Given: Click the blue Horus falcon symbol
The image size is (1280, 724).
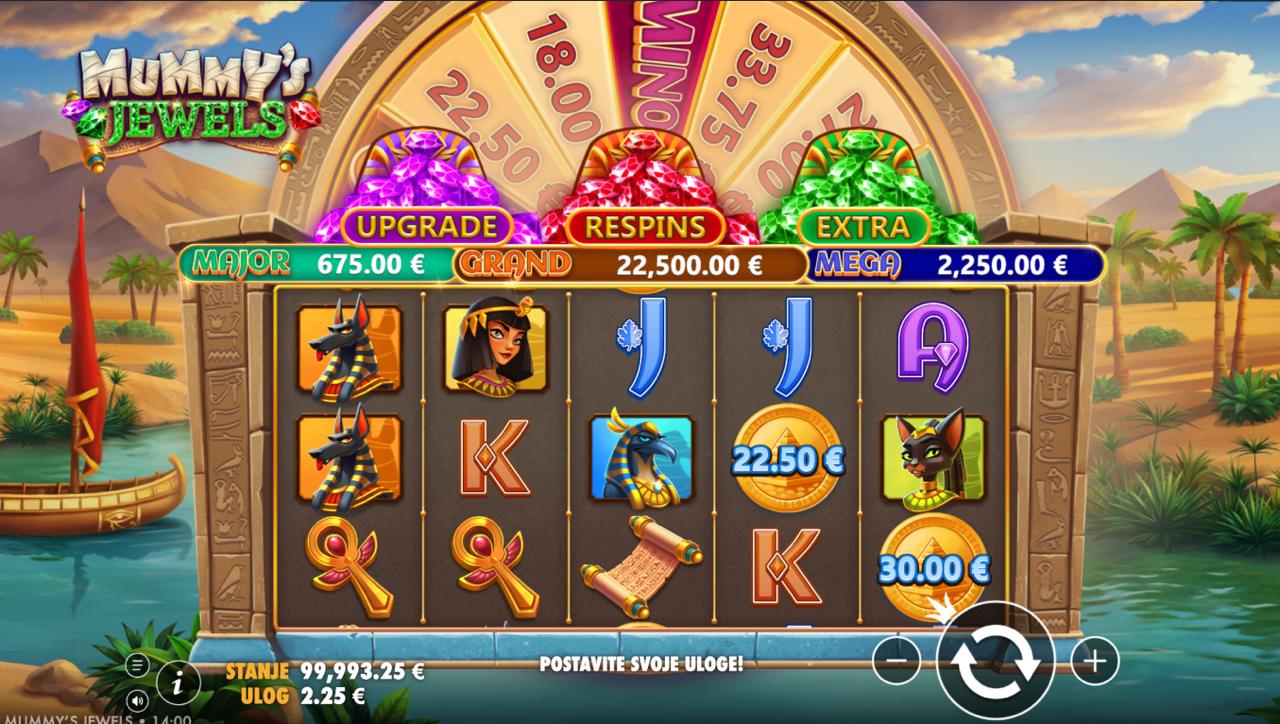Looking at the screenshot, I should point(643,458).
